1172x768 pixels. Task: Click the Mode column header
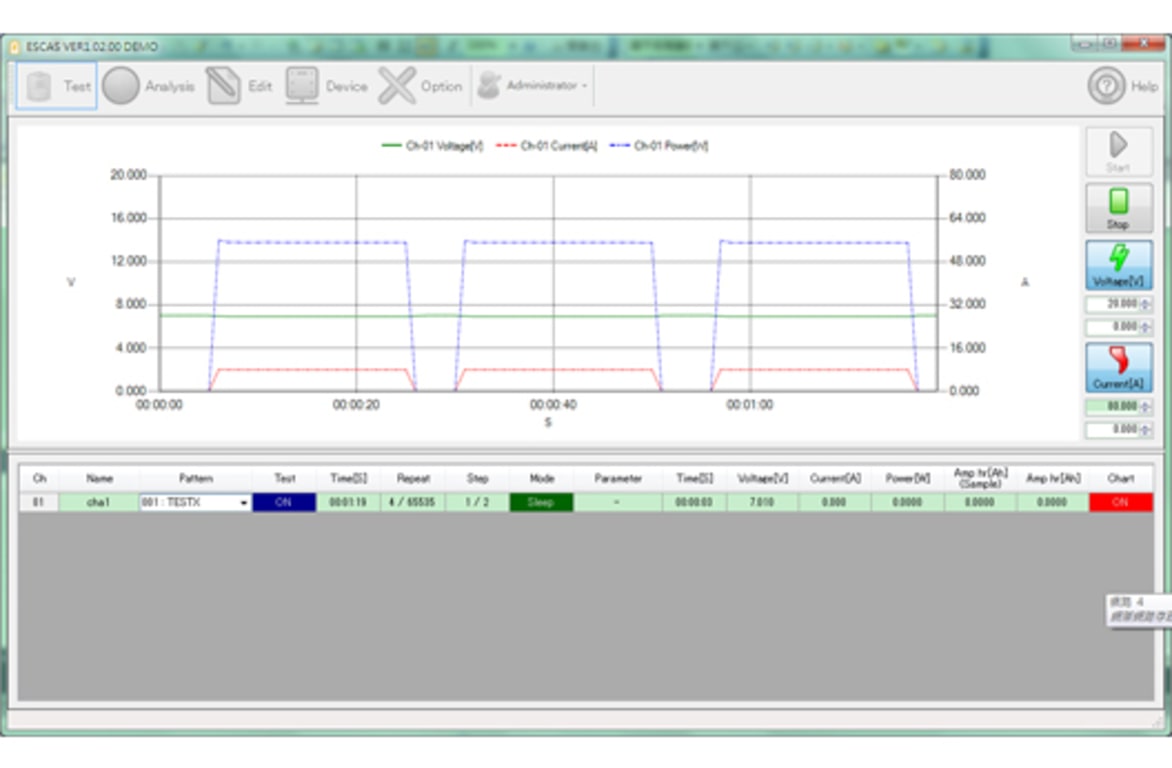[542, 479]
